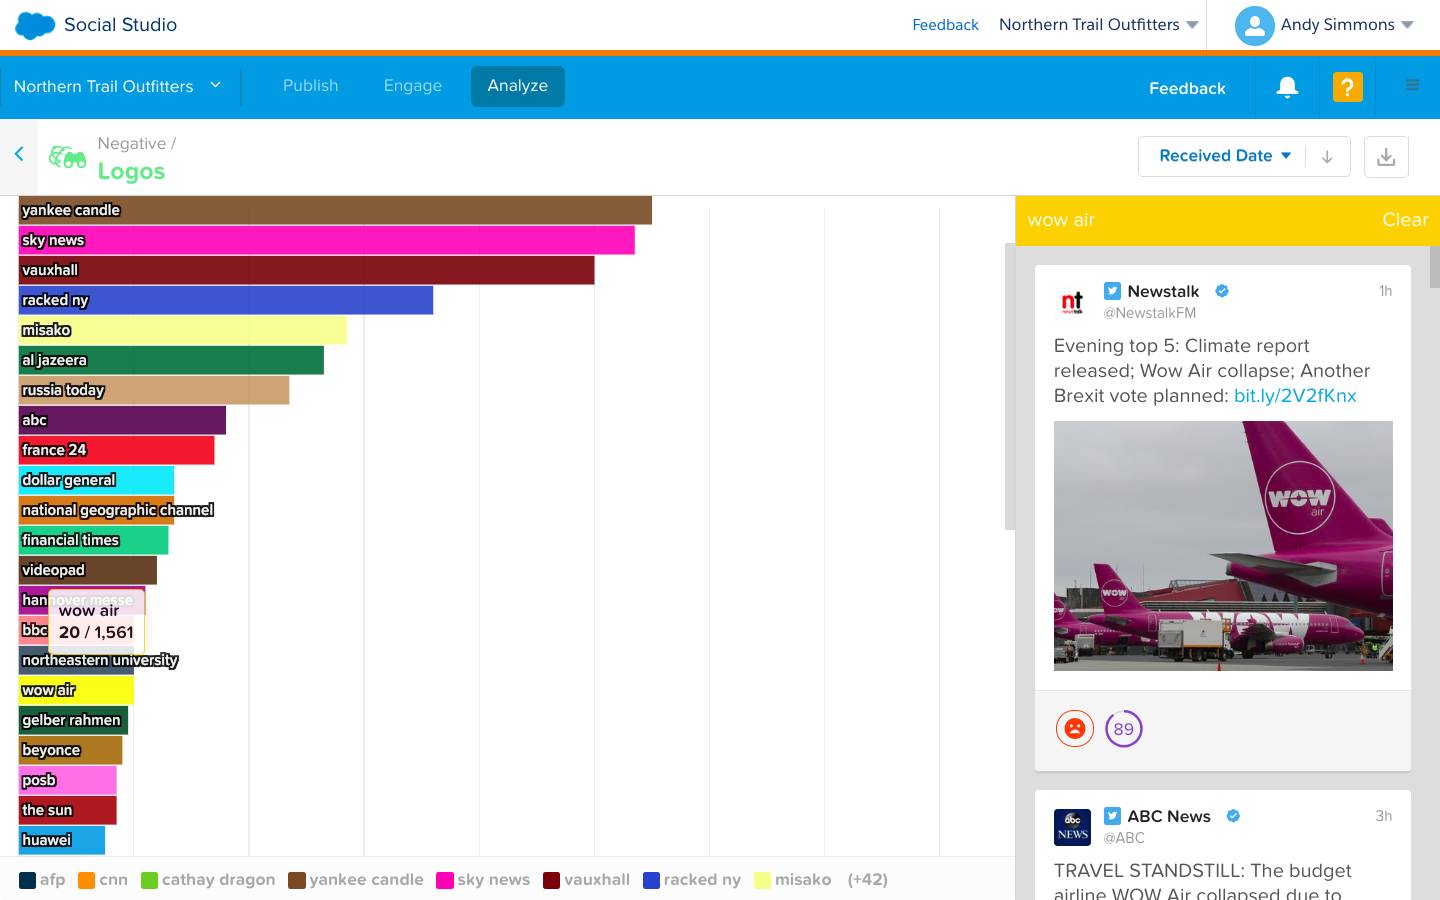This screenshot has width=1440, height=900.
Task: Open WOW Air plane photo thumbnail
Action: pos(1223,546)
